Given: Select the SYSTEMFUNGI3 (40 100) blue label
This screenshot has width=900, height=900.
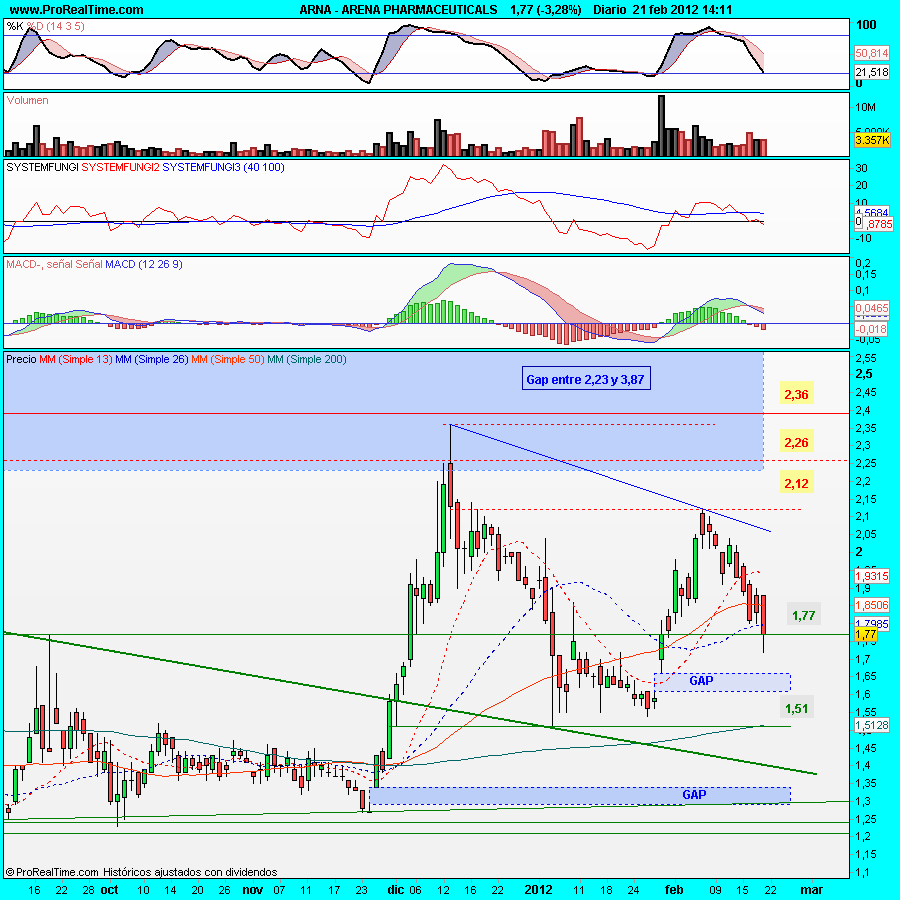Looking at the screenshot, I should click(223, 167).
